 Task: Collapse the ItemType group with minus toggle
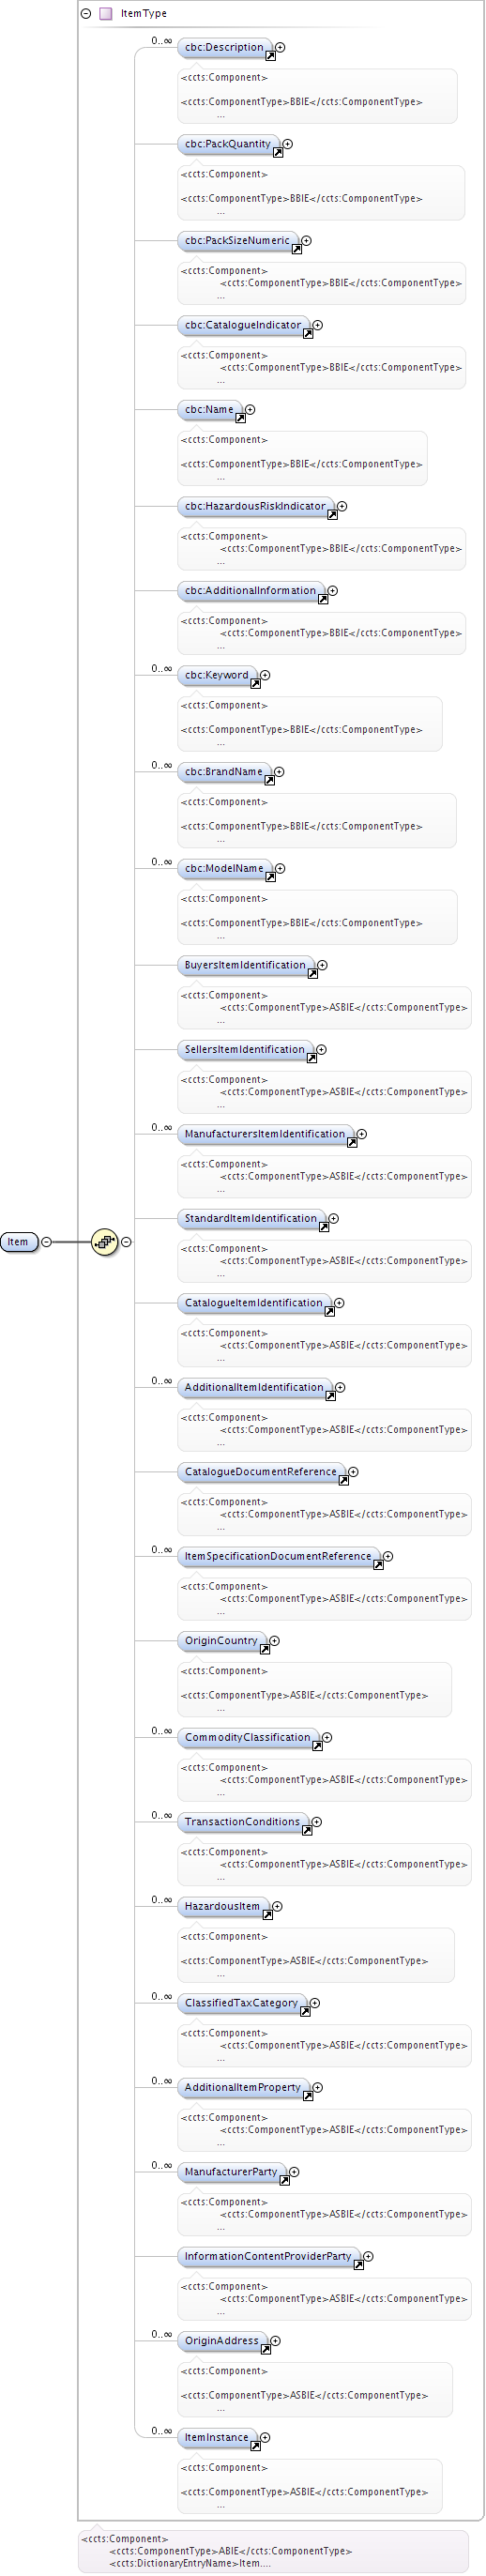point(86,14)
